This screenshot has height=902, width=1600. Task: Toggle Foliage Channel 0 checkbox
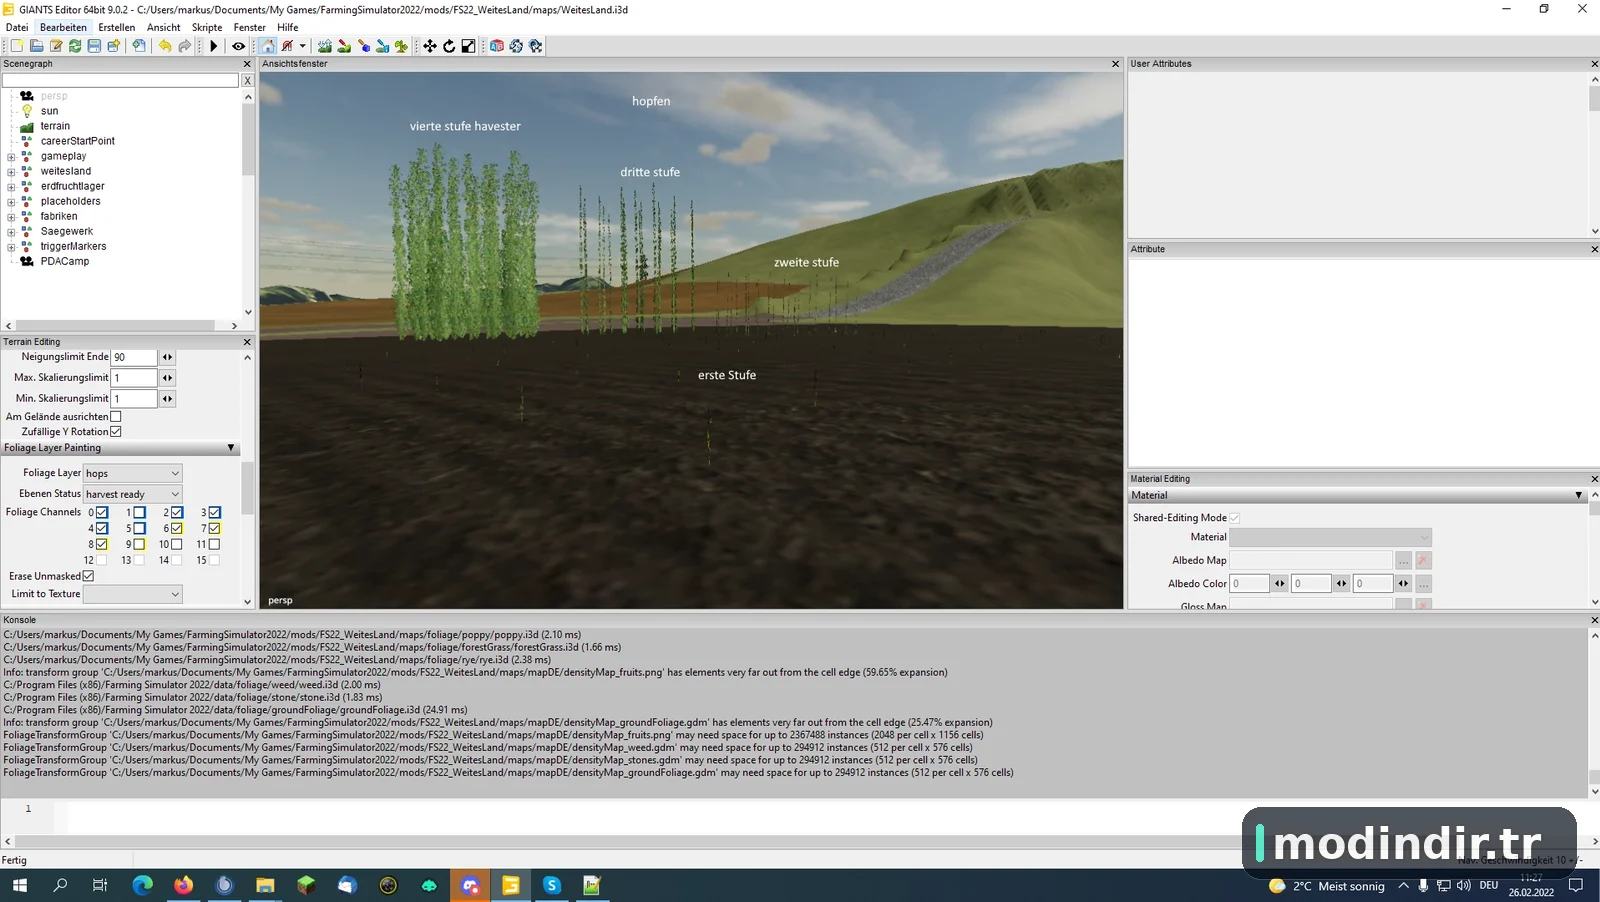point(102,512)
